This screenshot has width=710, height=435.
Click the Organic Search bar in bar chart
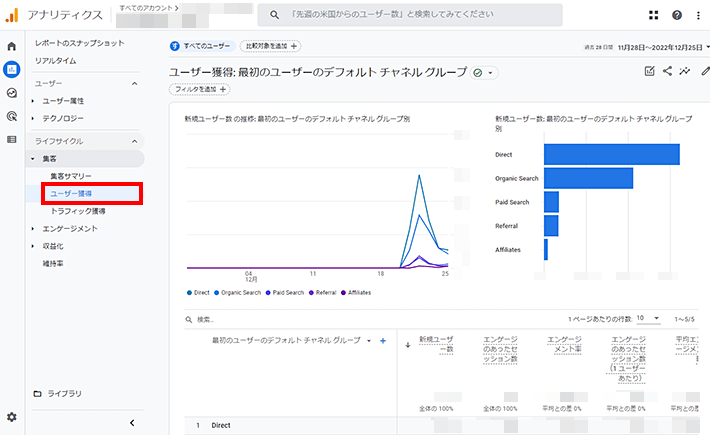(589, 178)
